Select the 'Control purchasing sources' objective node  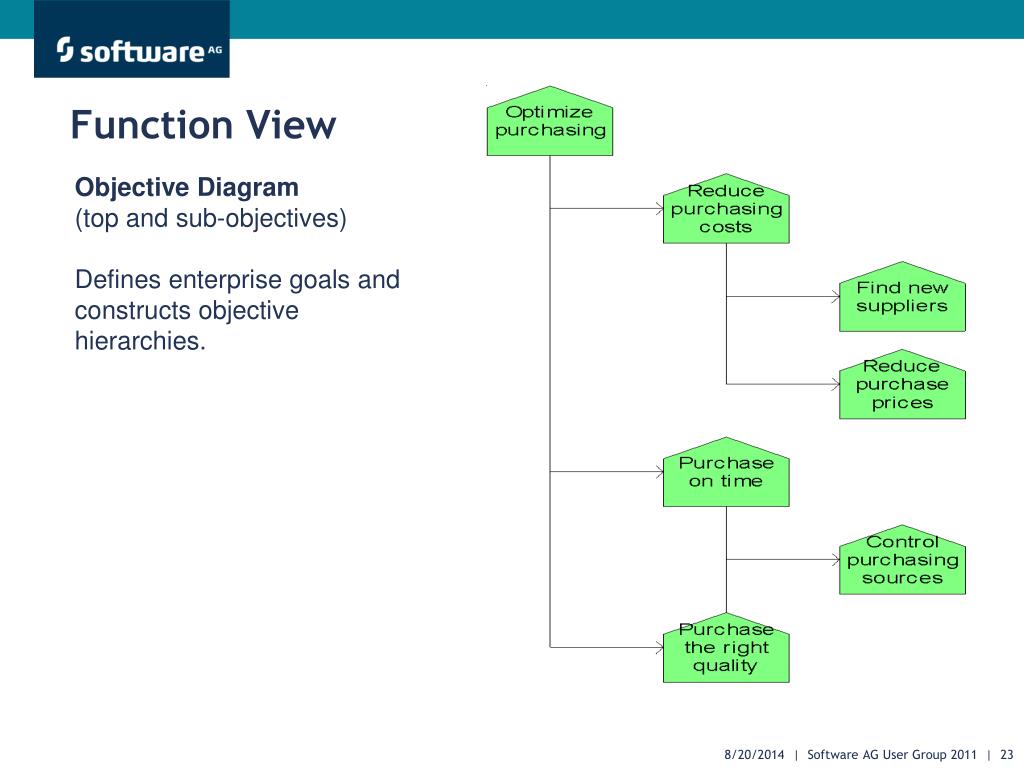902,560
